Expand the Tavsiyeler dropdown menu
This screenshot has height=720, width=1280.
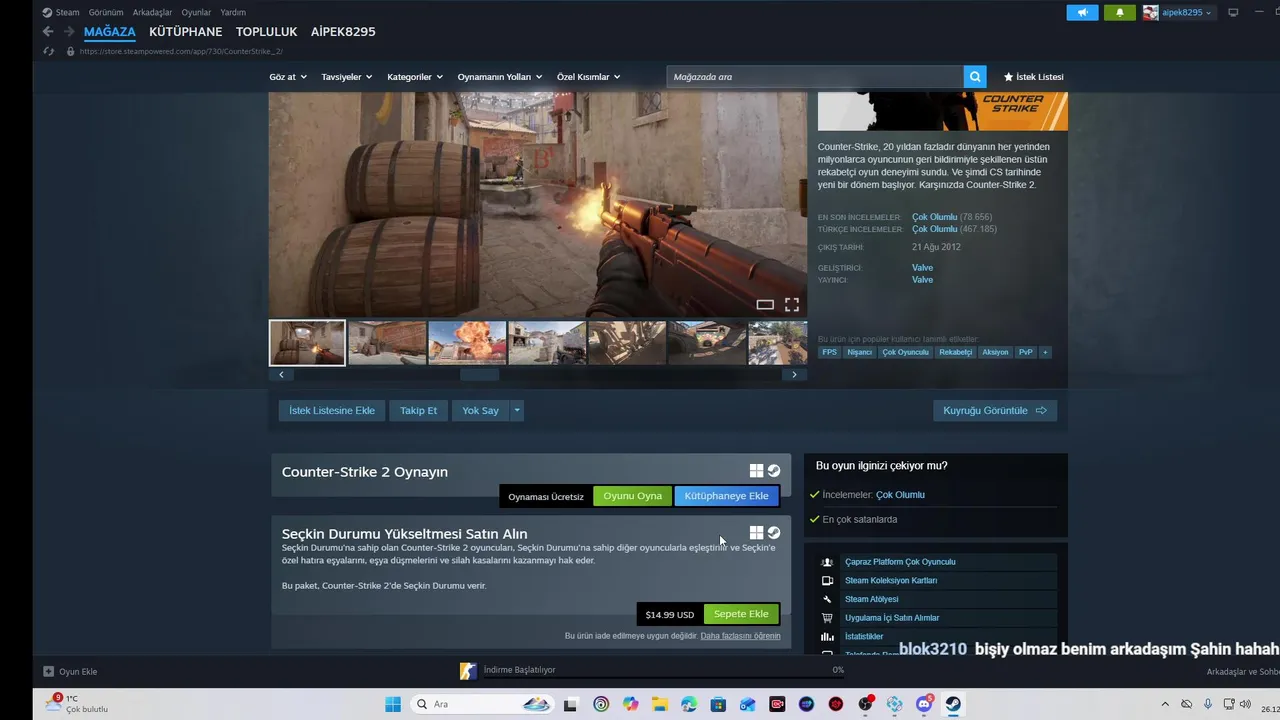[346, 77]
